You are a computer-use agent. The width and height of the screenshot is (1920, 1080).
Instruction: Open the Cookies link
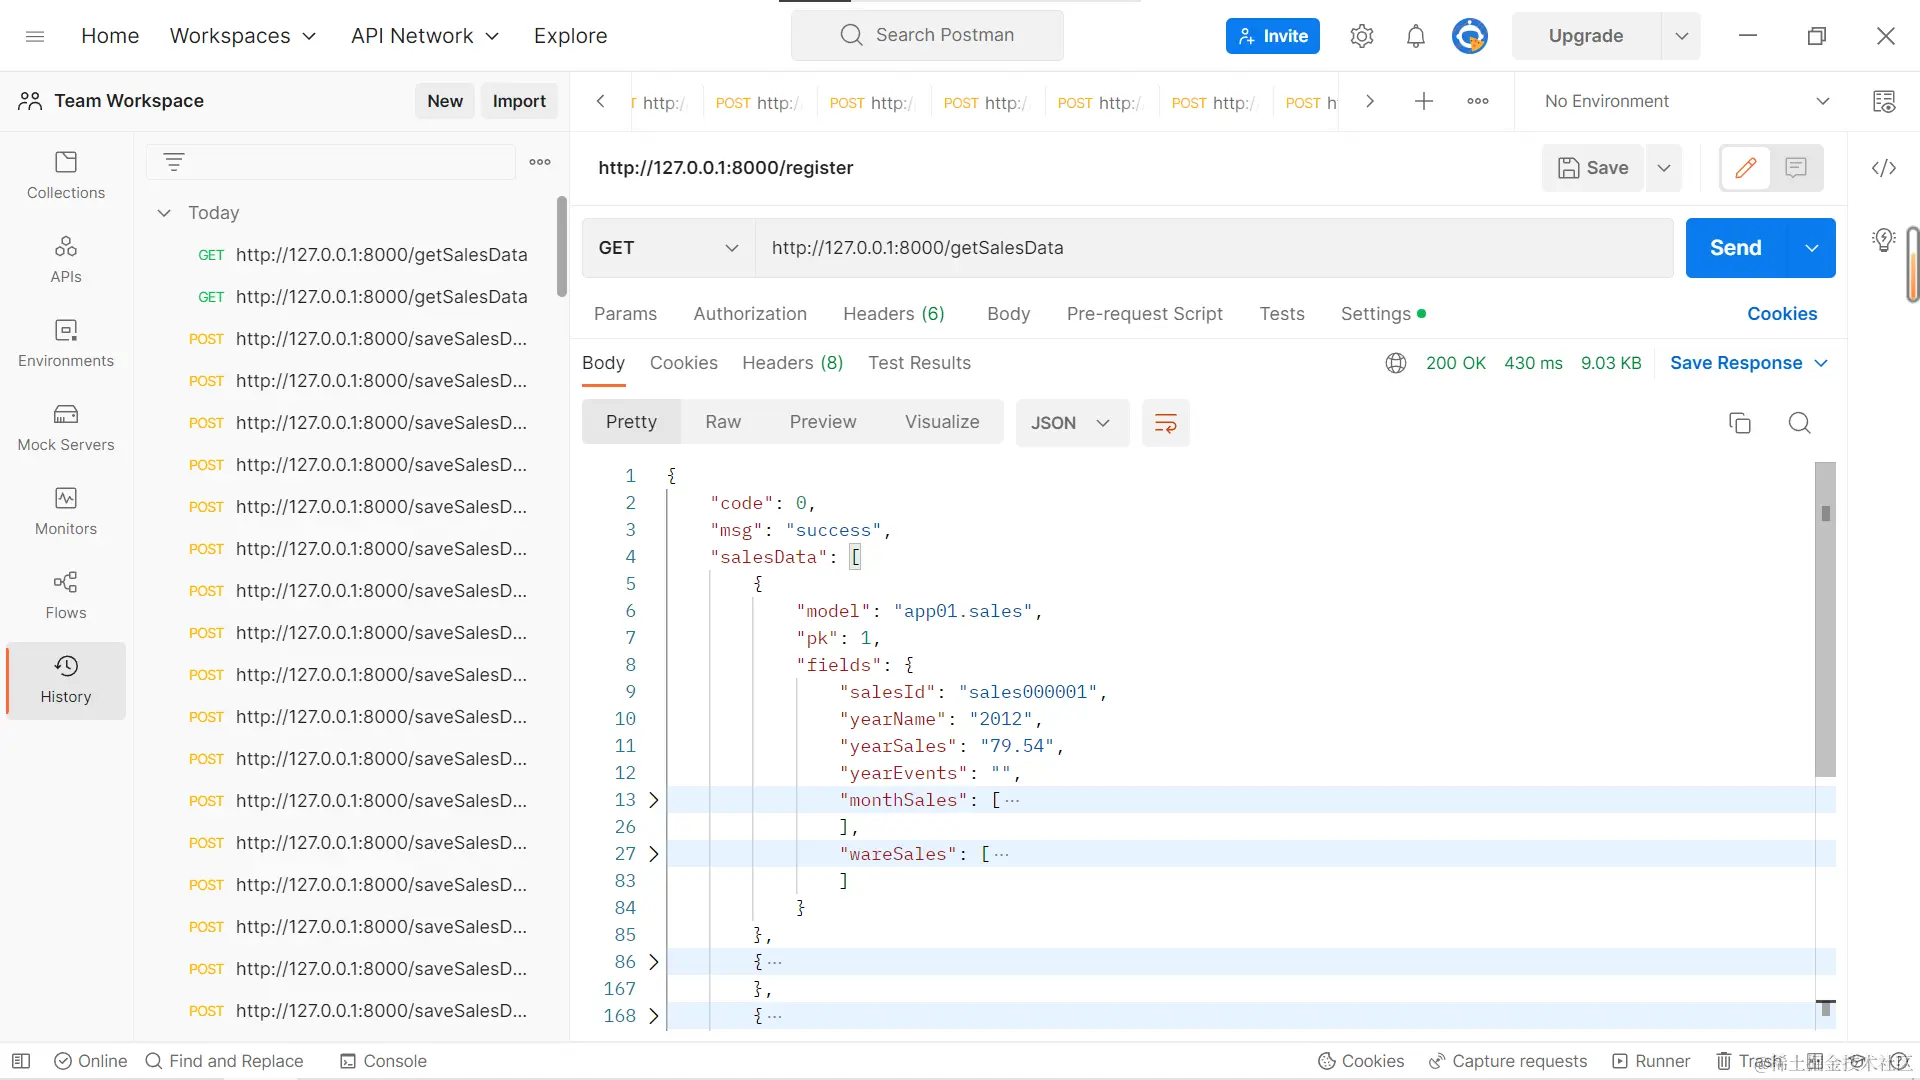[1782, 314]
